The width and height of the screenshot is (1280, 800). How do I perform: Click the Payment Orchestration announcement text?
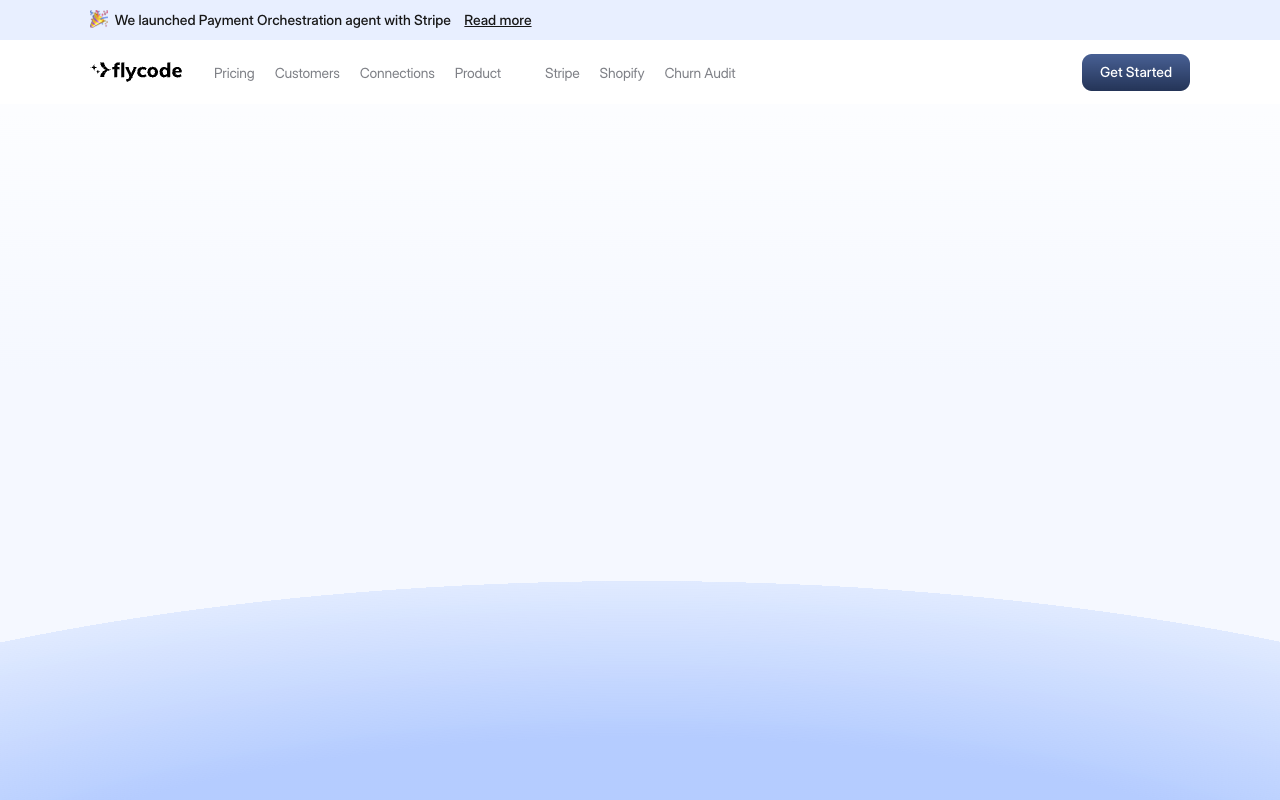click(283, 20)
